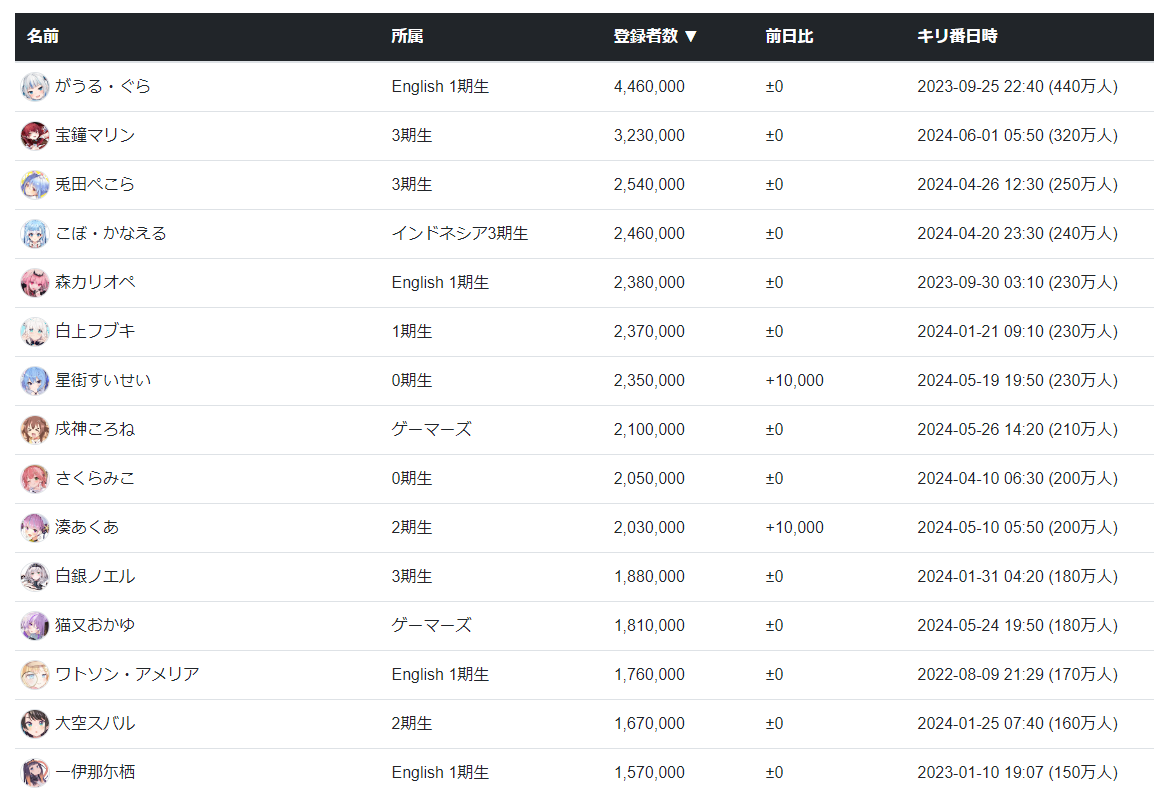This screenshot has width=1154, height=794.
Task: Select ゲーマーズ in 猫又おかゆ row
Action: 431,625
